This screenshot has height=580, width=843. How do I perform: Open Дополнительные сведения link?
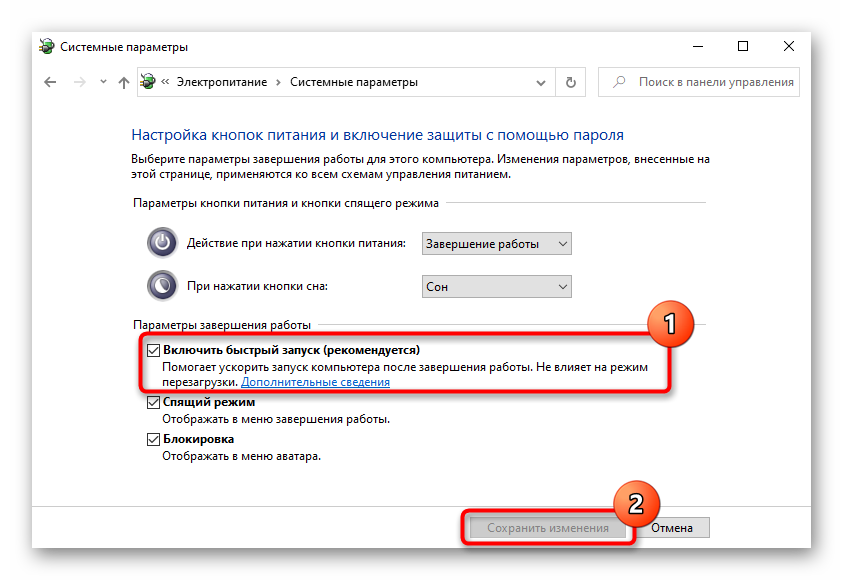pos(315,382)
